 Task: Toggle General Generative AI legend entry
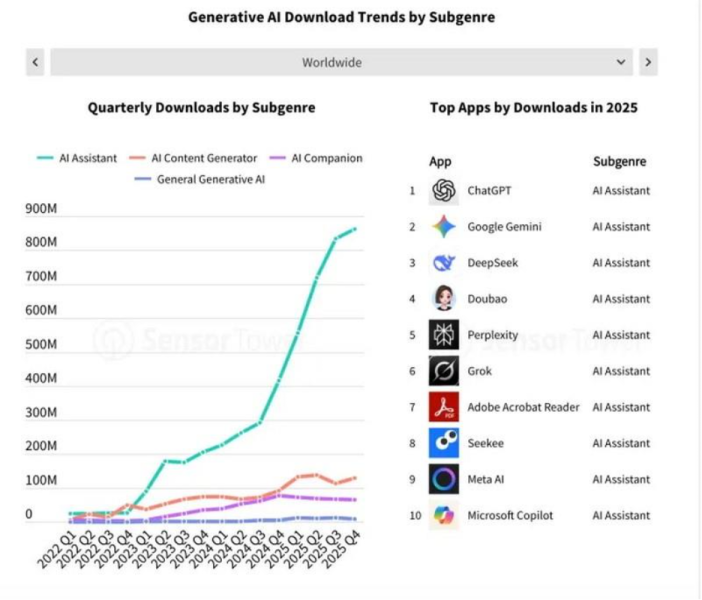coord(199,180)
